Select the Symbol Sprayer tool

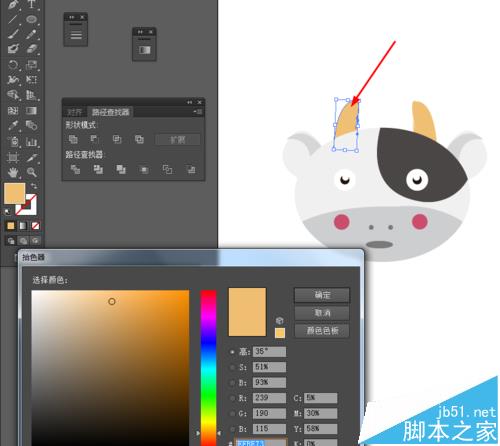(x=13, y=141)
